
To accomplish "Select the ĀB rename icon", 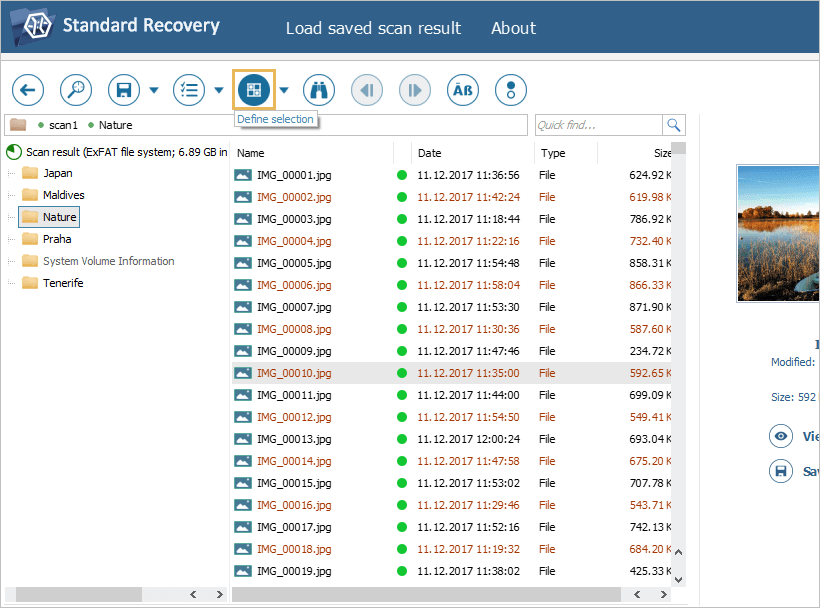I will [x=462, y=90].
